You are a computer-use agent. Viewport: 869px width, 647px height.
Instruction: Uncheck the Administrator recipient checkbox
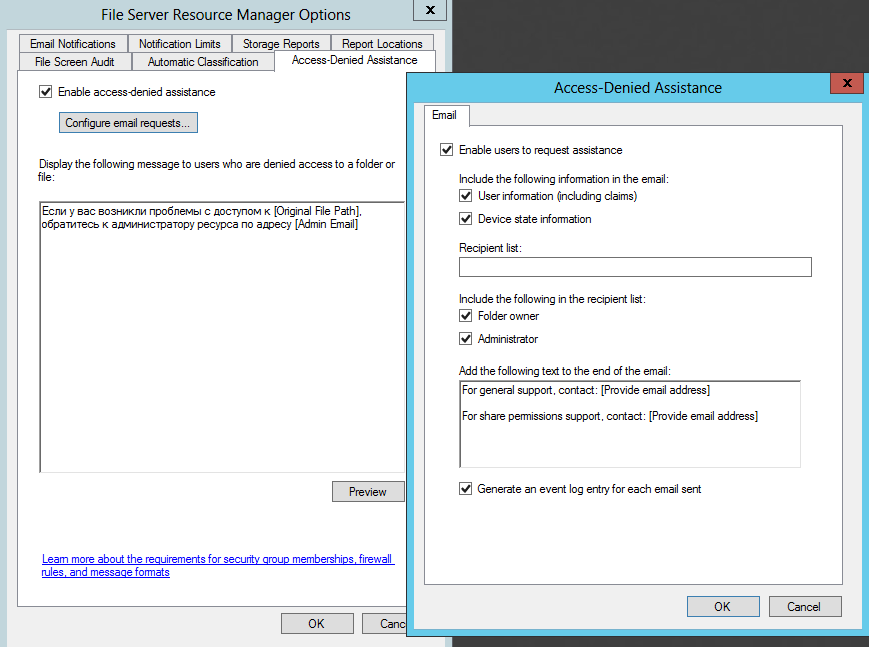pyautogui.click(x=466, y=339)
